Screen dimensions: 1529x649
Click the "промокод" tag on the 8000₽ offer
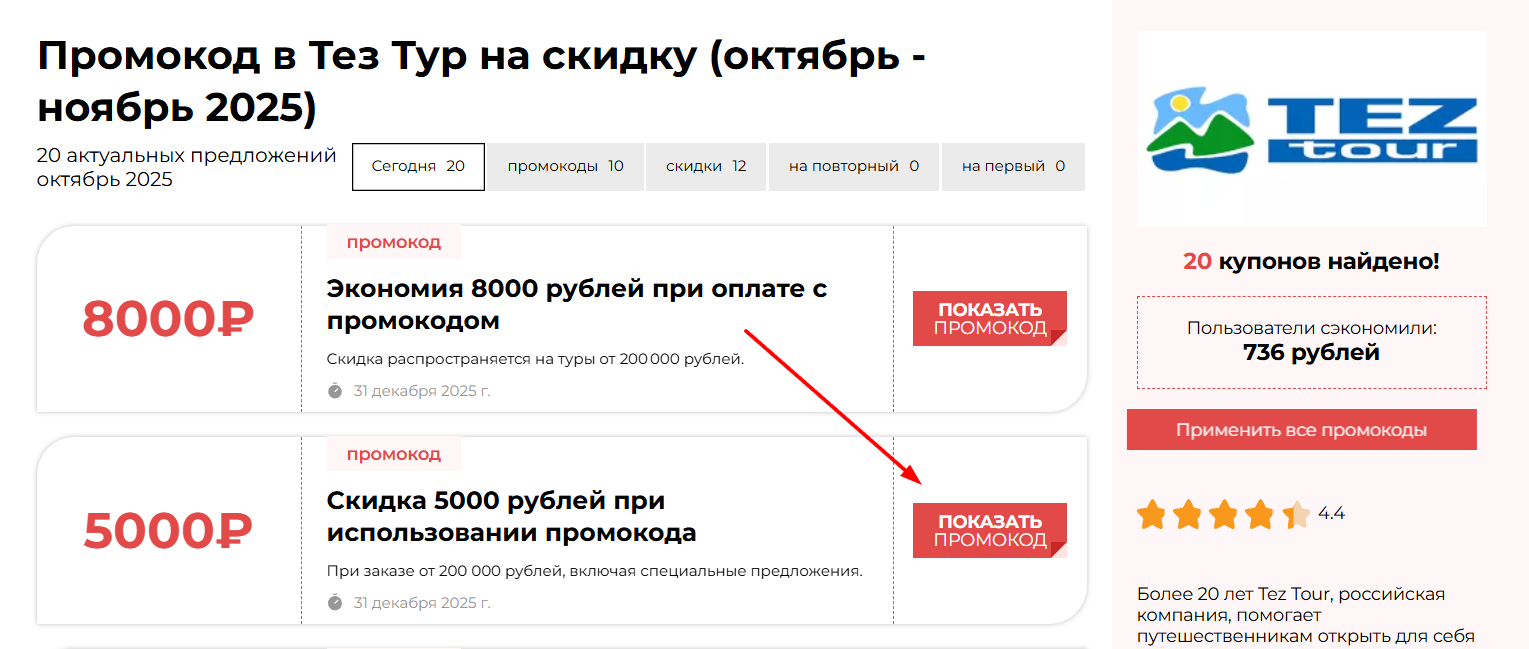pos(393,242)
